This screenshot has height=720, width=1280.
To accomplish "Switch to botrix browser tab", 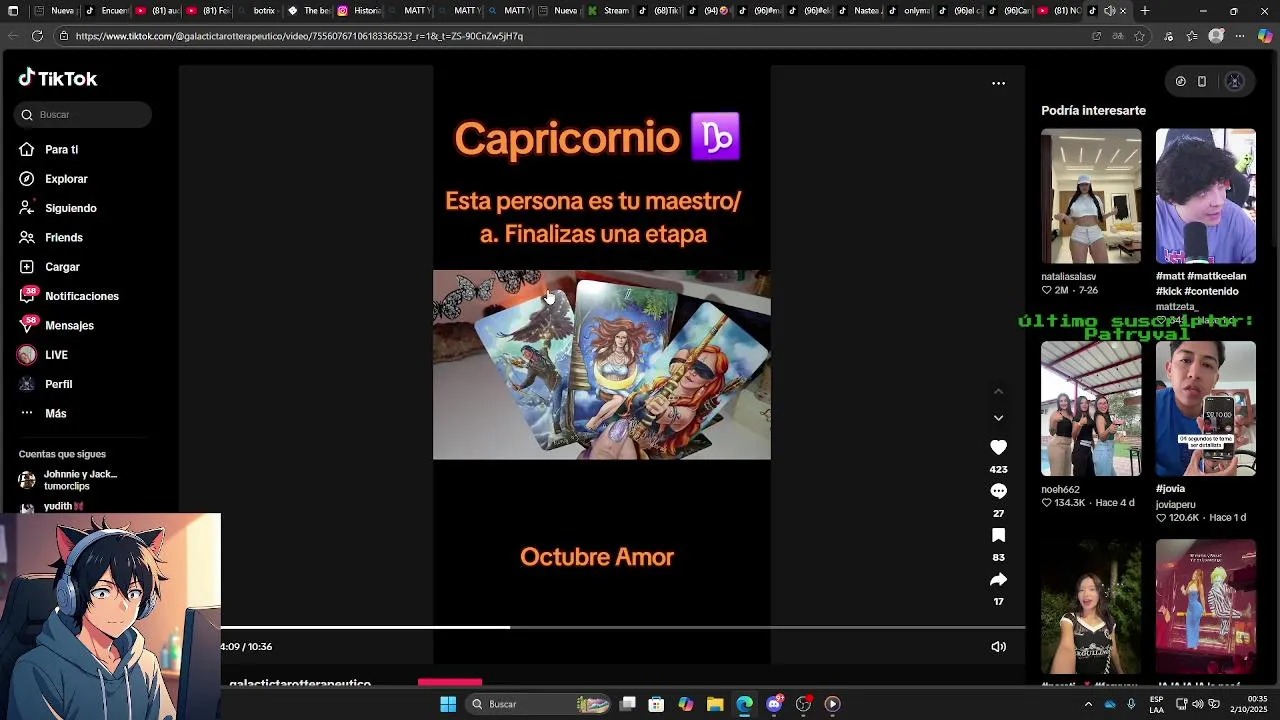I will point(257,11).
